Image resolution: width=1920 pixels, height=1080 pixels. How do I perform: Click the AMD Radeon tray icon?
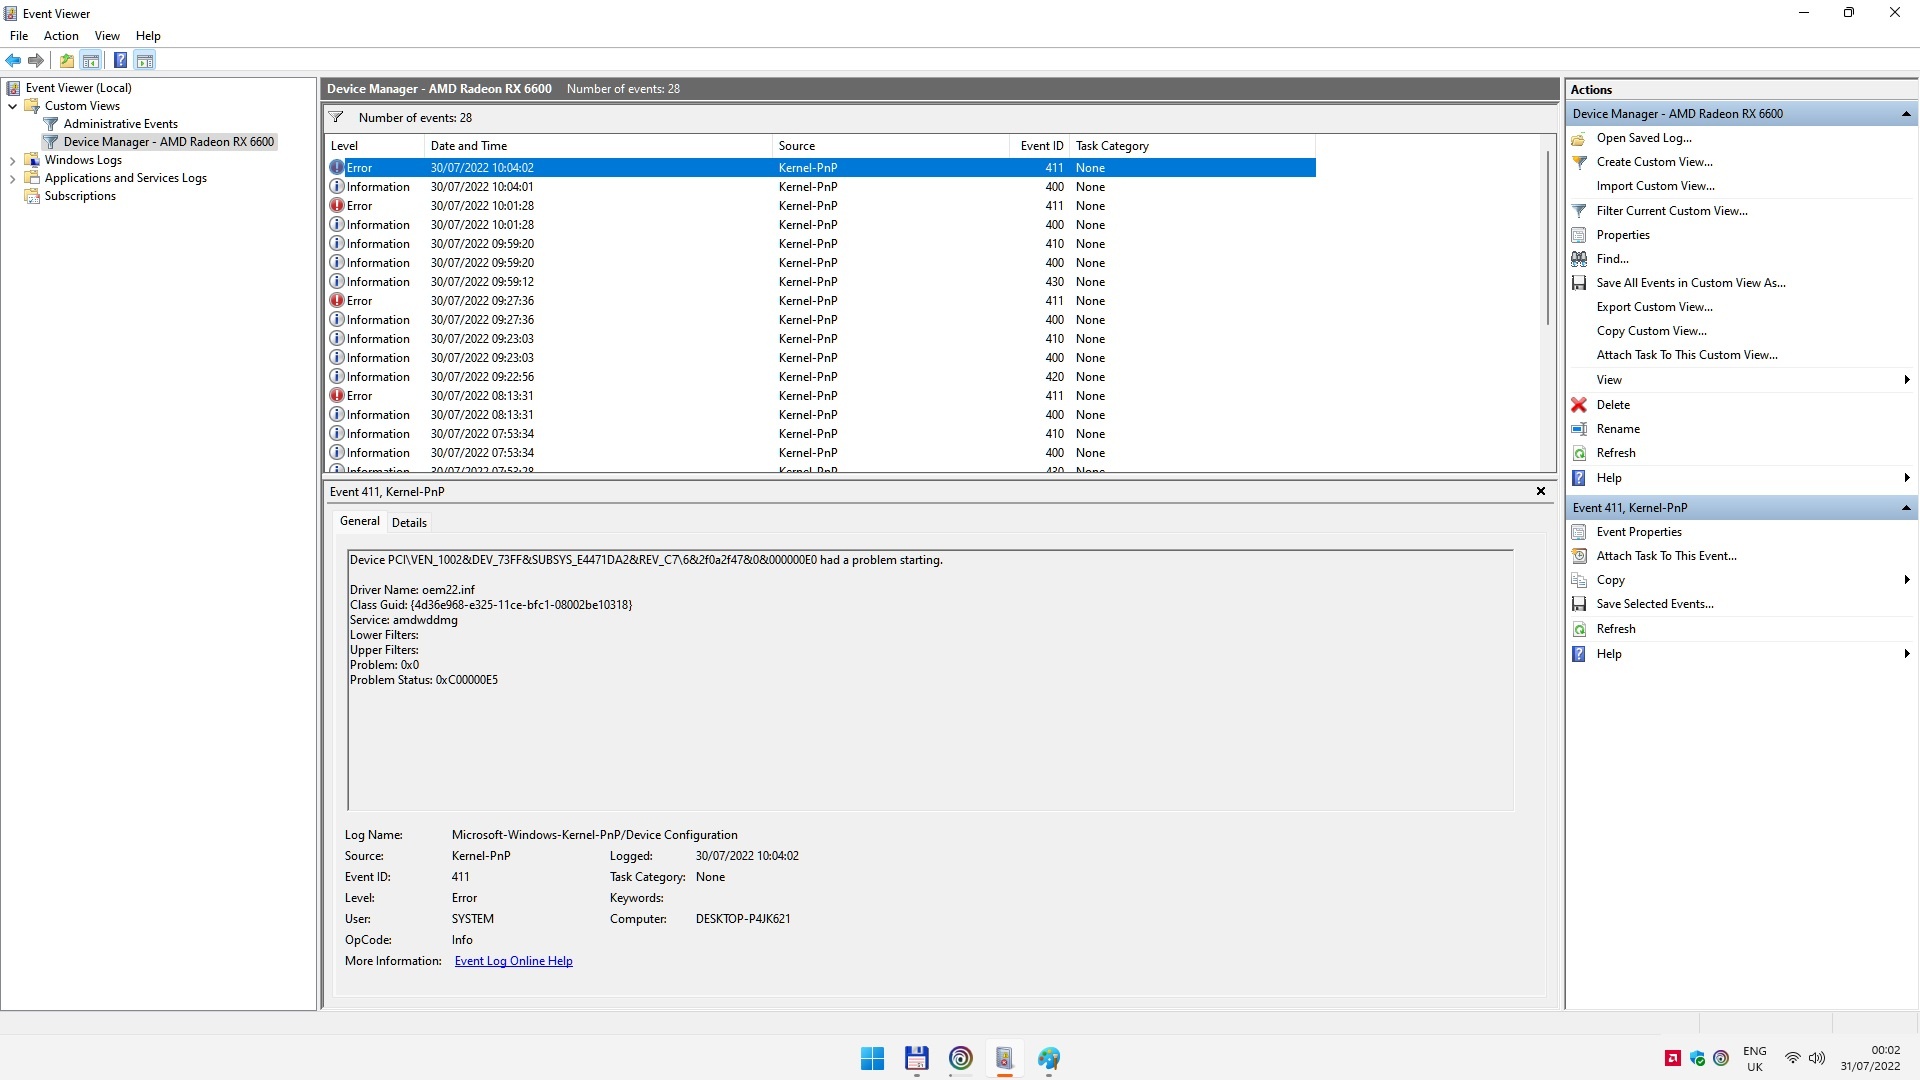pos(1672,1058)
